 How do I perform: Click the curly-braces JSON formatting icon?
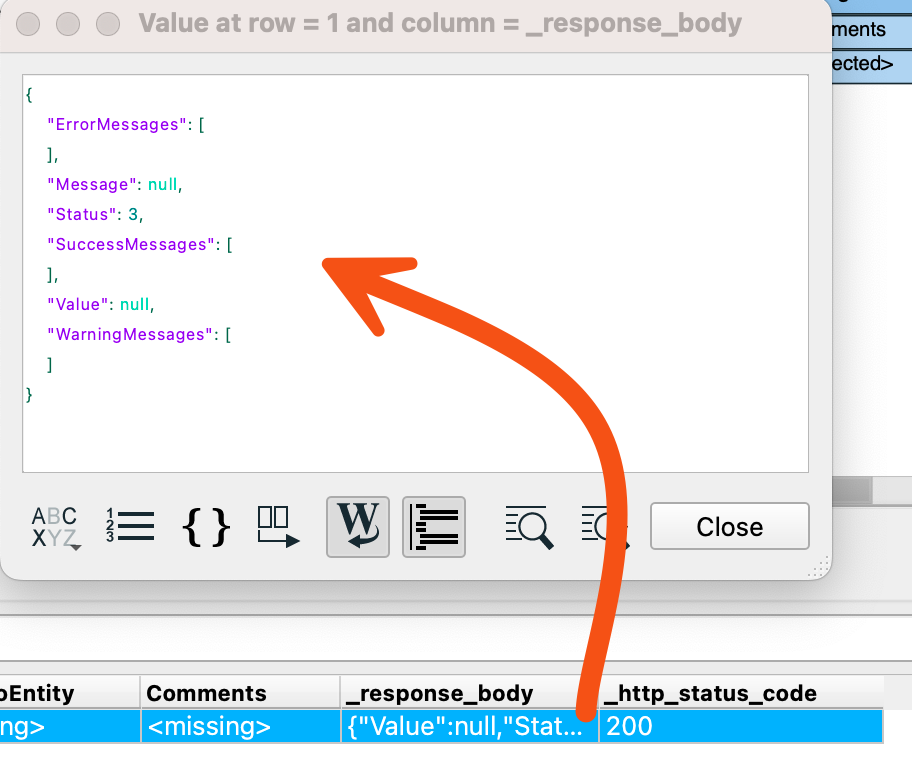click(205, 527)
